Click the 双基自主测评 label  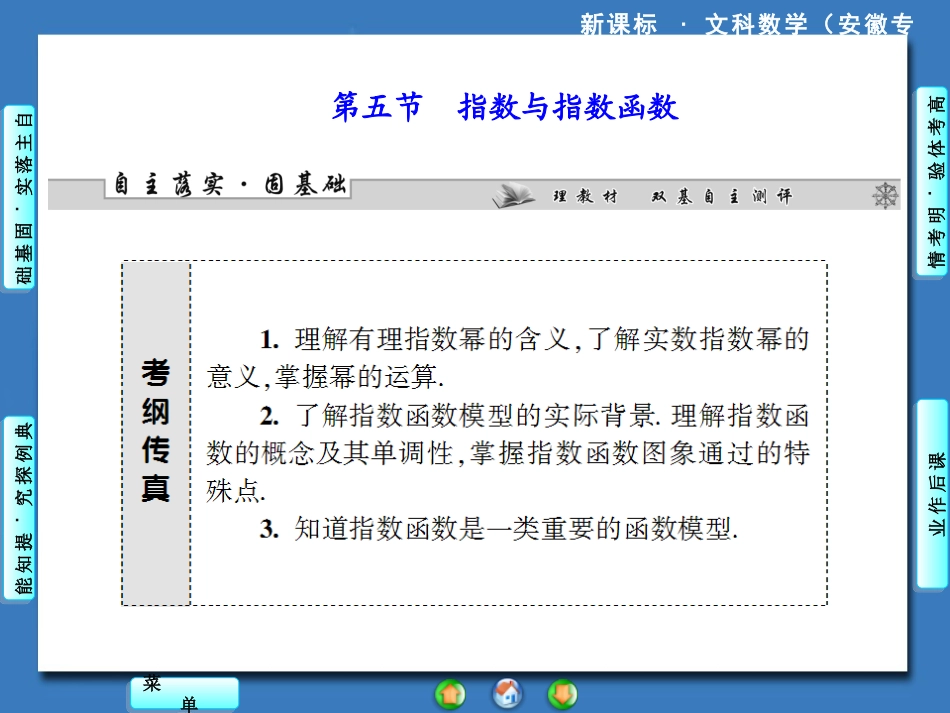click(722, 196)
